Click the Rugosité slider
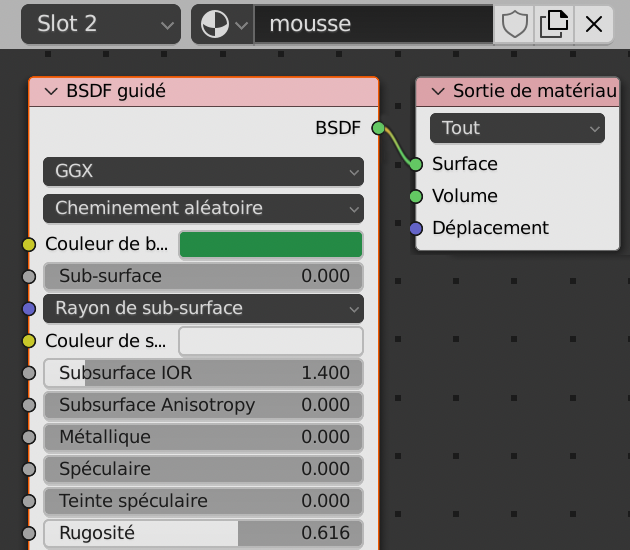The width and height of the screenshot is (630, 550). tap(203, 533)
